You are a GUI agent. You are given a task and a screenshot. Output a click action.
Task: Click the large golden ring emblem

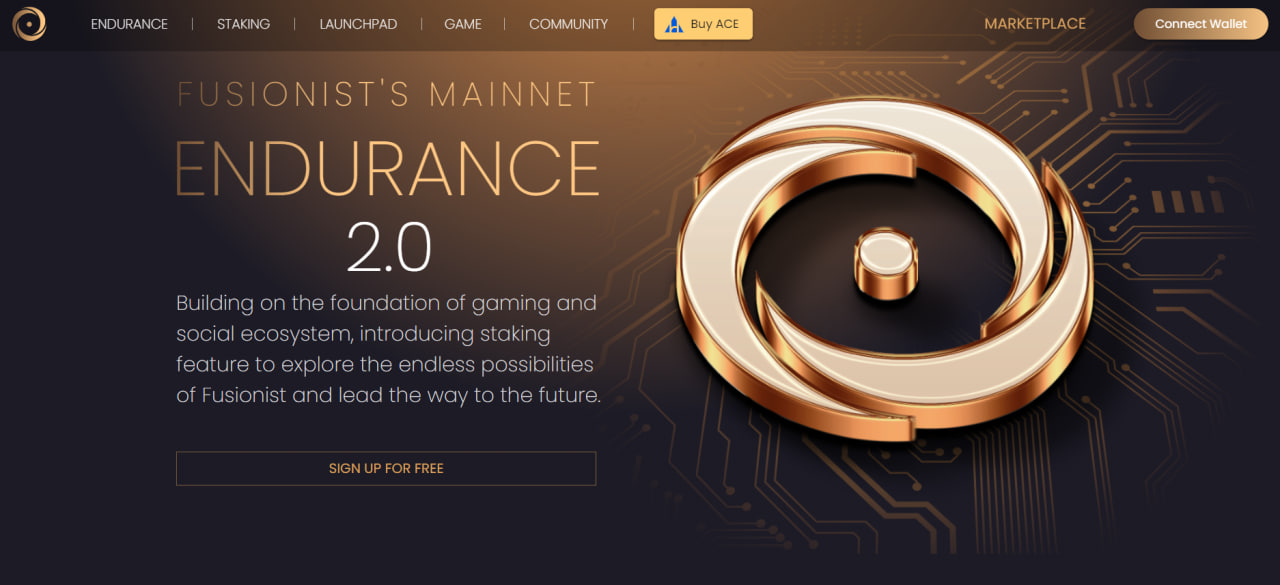pos(885,268)
